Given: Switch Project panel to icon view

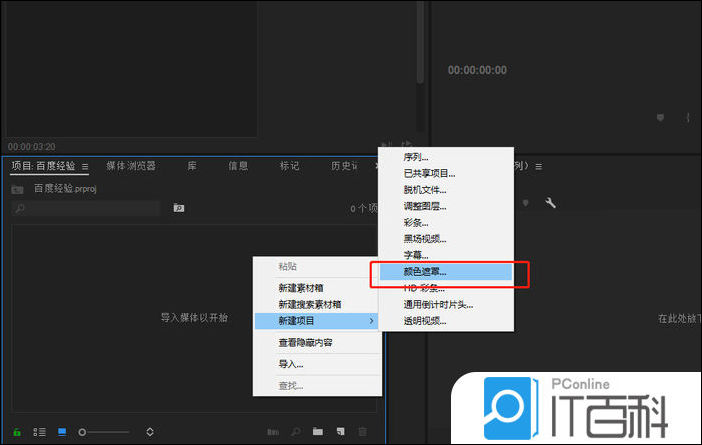Looking at the screenshot, I should pyautogui.click(x=62, y=432).
